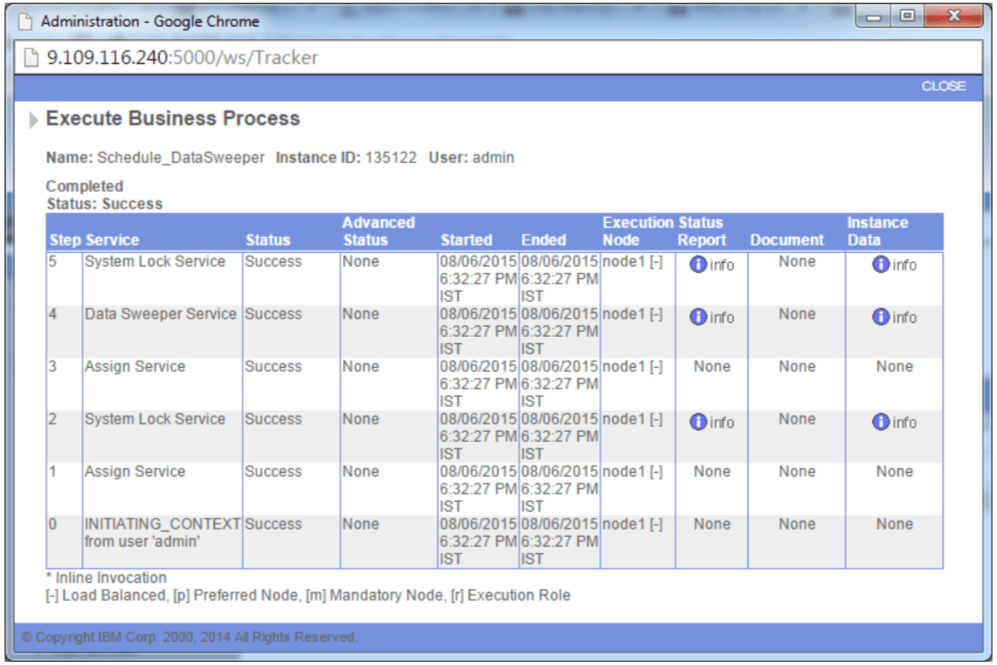Click the Status column header
The image size is (997, 665).
tap(268, 240)
